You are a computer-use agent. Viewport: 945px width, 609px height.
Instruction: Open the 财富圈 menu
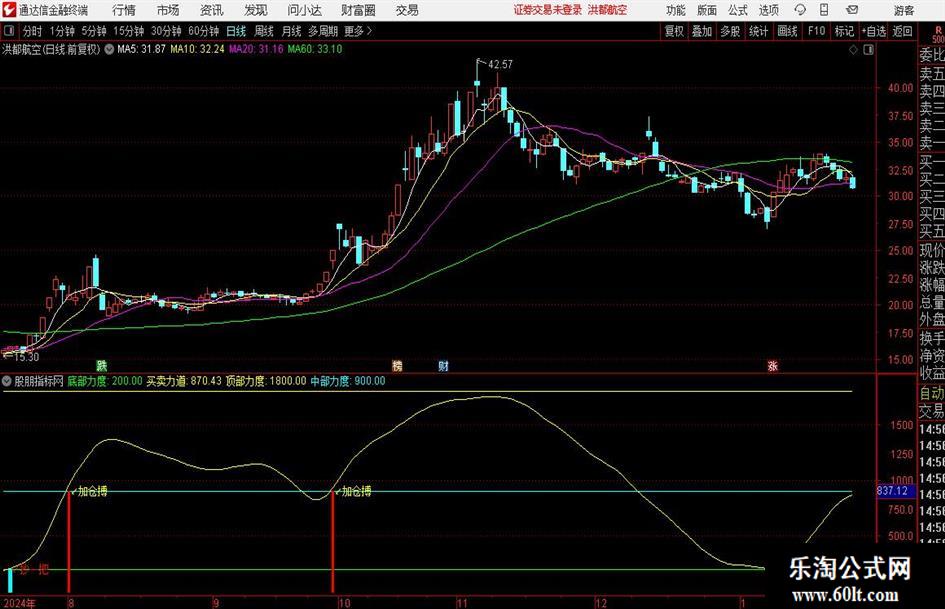point(358,10)
